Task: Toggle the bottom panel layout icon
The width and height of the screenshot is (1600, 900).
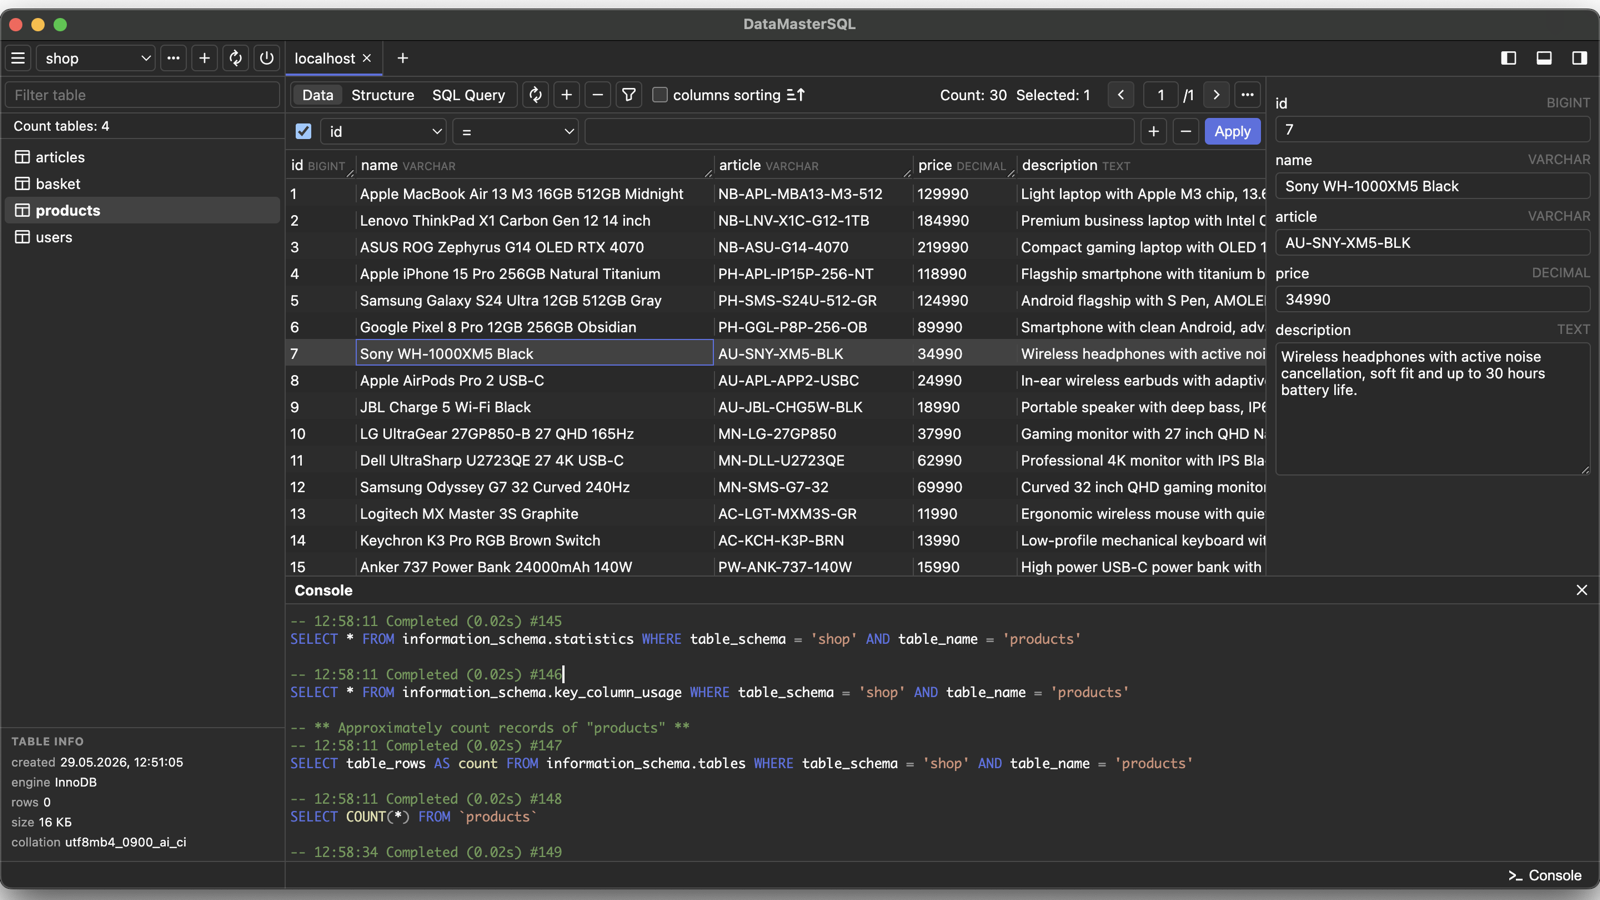Action: click(1544, 58)
